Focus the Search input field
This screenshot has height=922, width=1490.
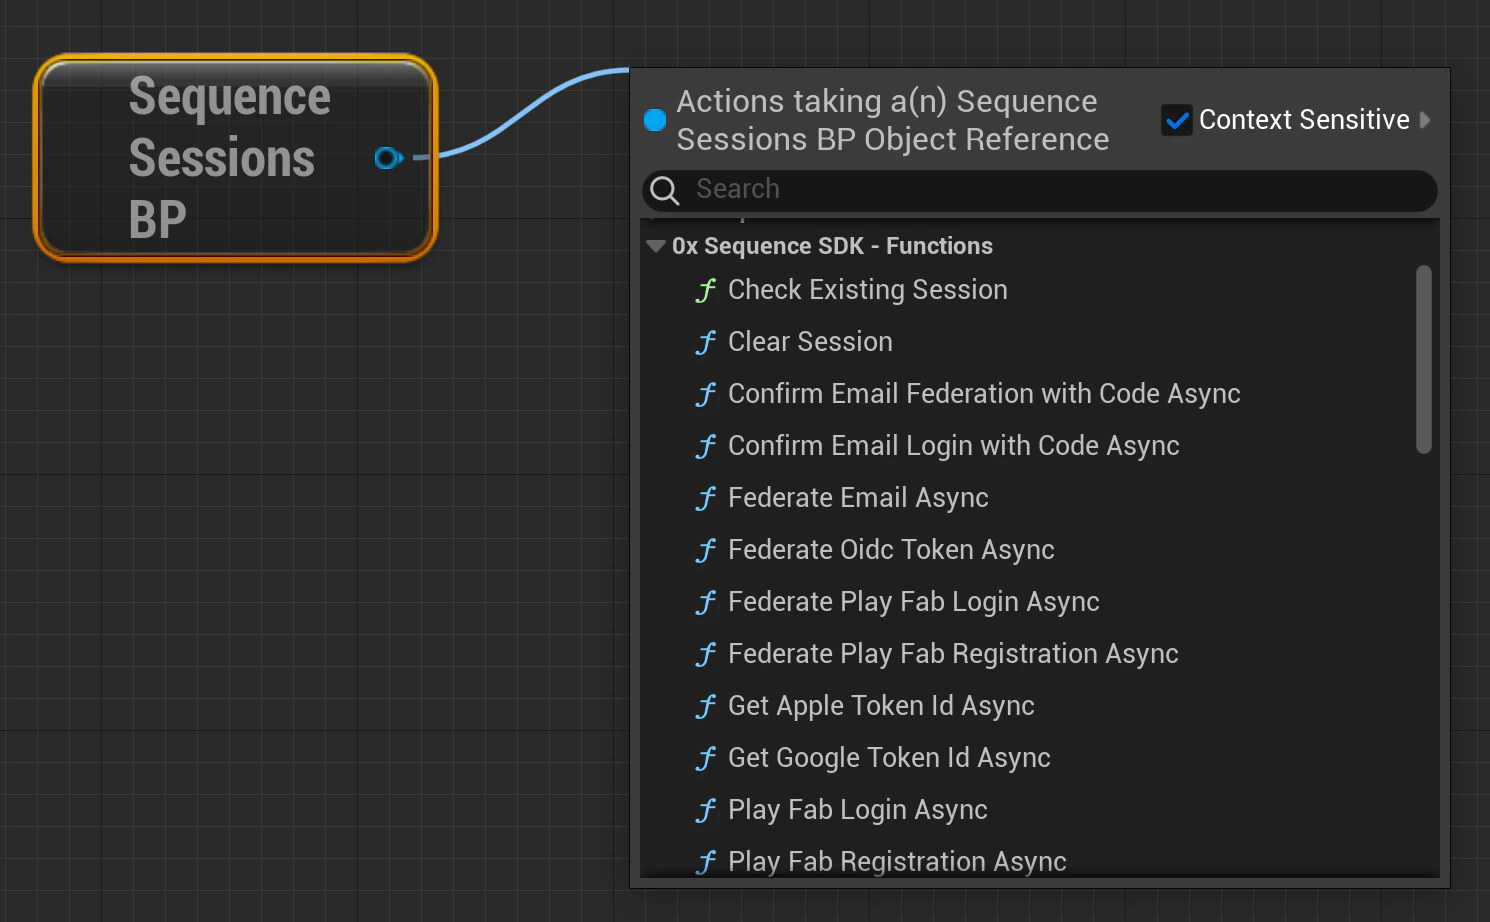[x=1040, y=189]
